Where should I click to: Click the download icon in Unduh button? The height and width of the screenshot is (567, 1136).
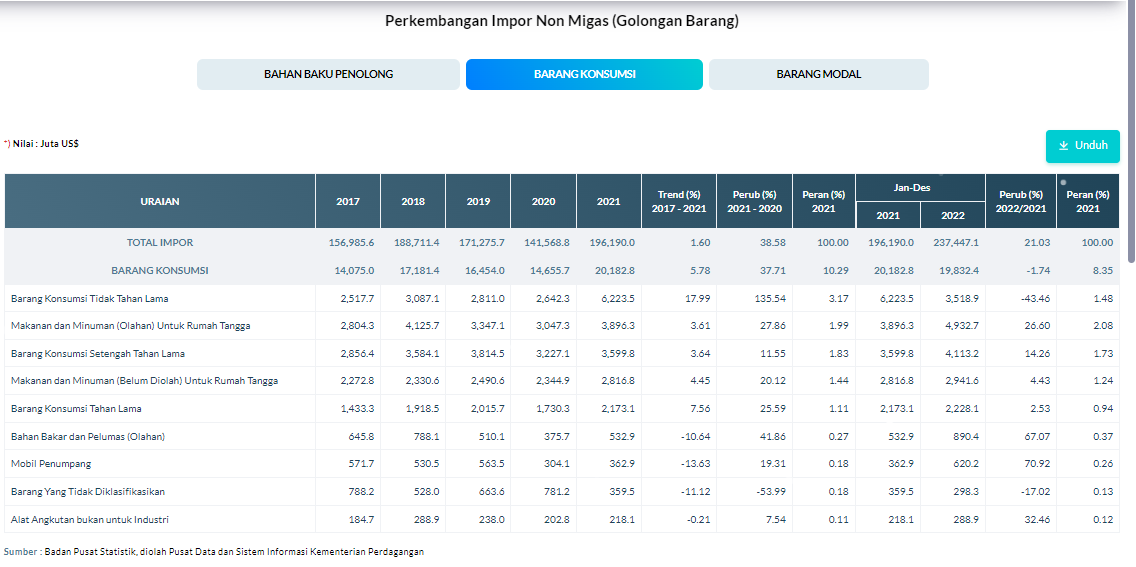click(x=1064, y=146)
